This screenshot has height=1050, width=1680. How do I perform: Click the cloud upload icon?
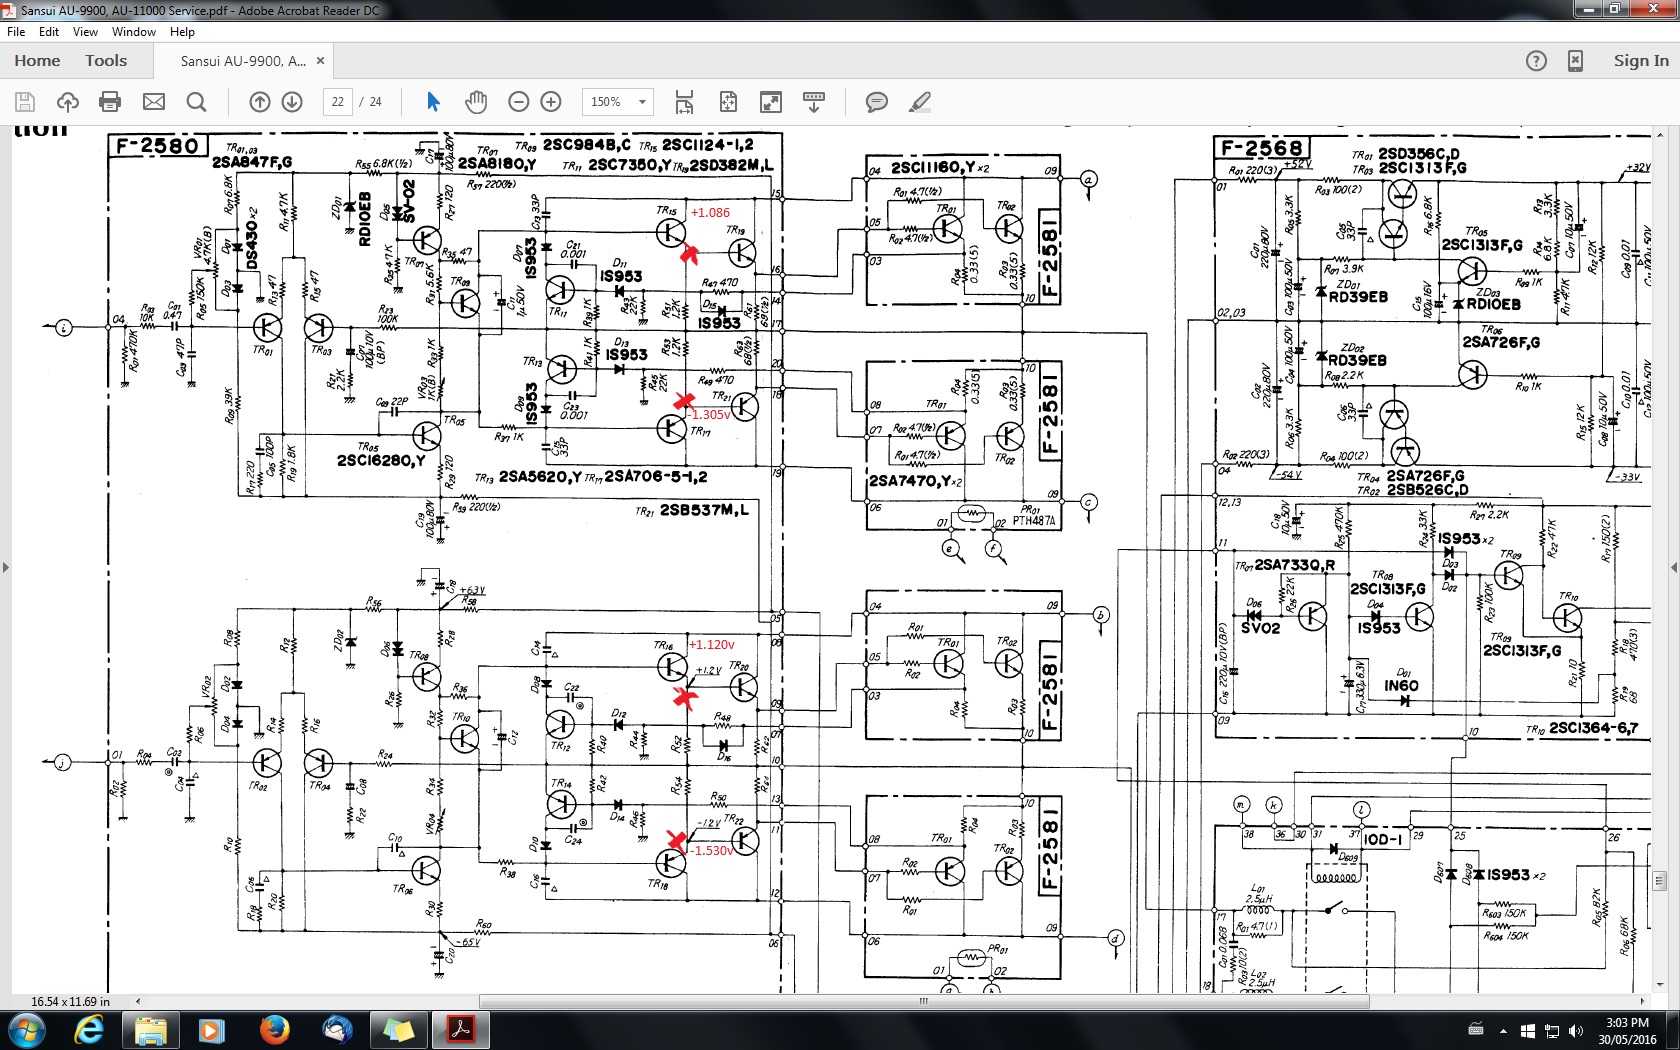[68, 102]
